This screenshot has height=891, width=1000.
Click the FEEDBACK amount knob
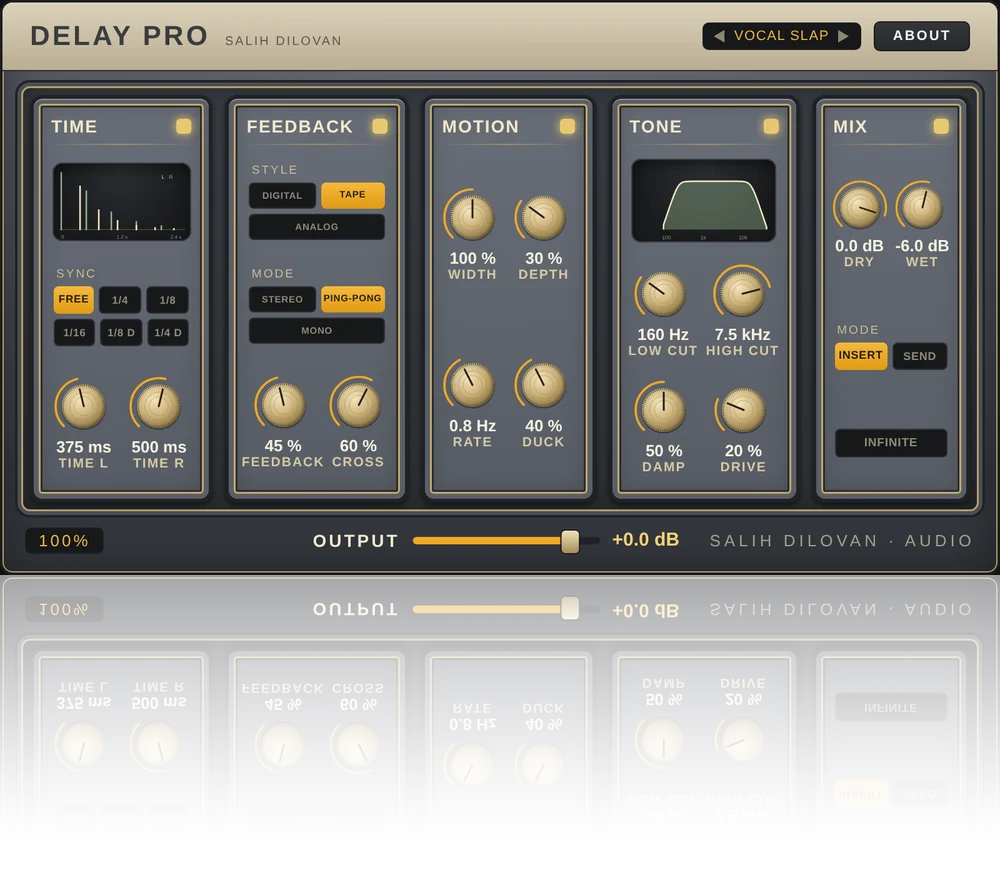pyautogui.click(x=283, y=405)
